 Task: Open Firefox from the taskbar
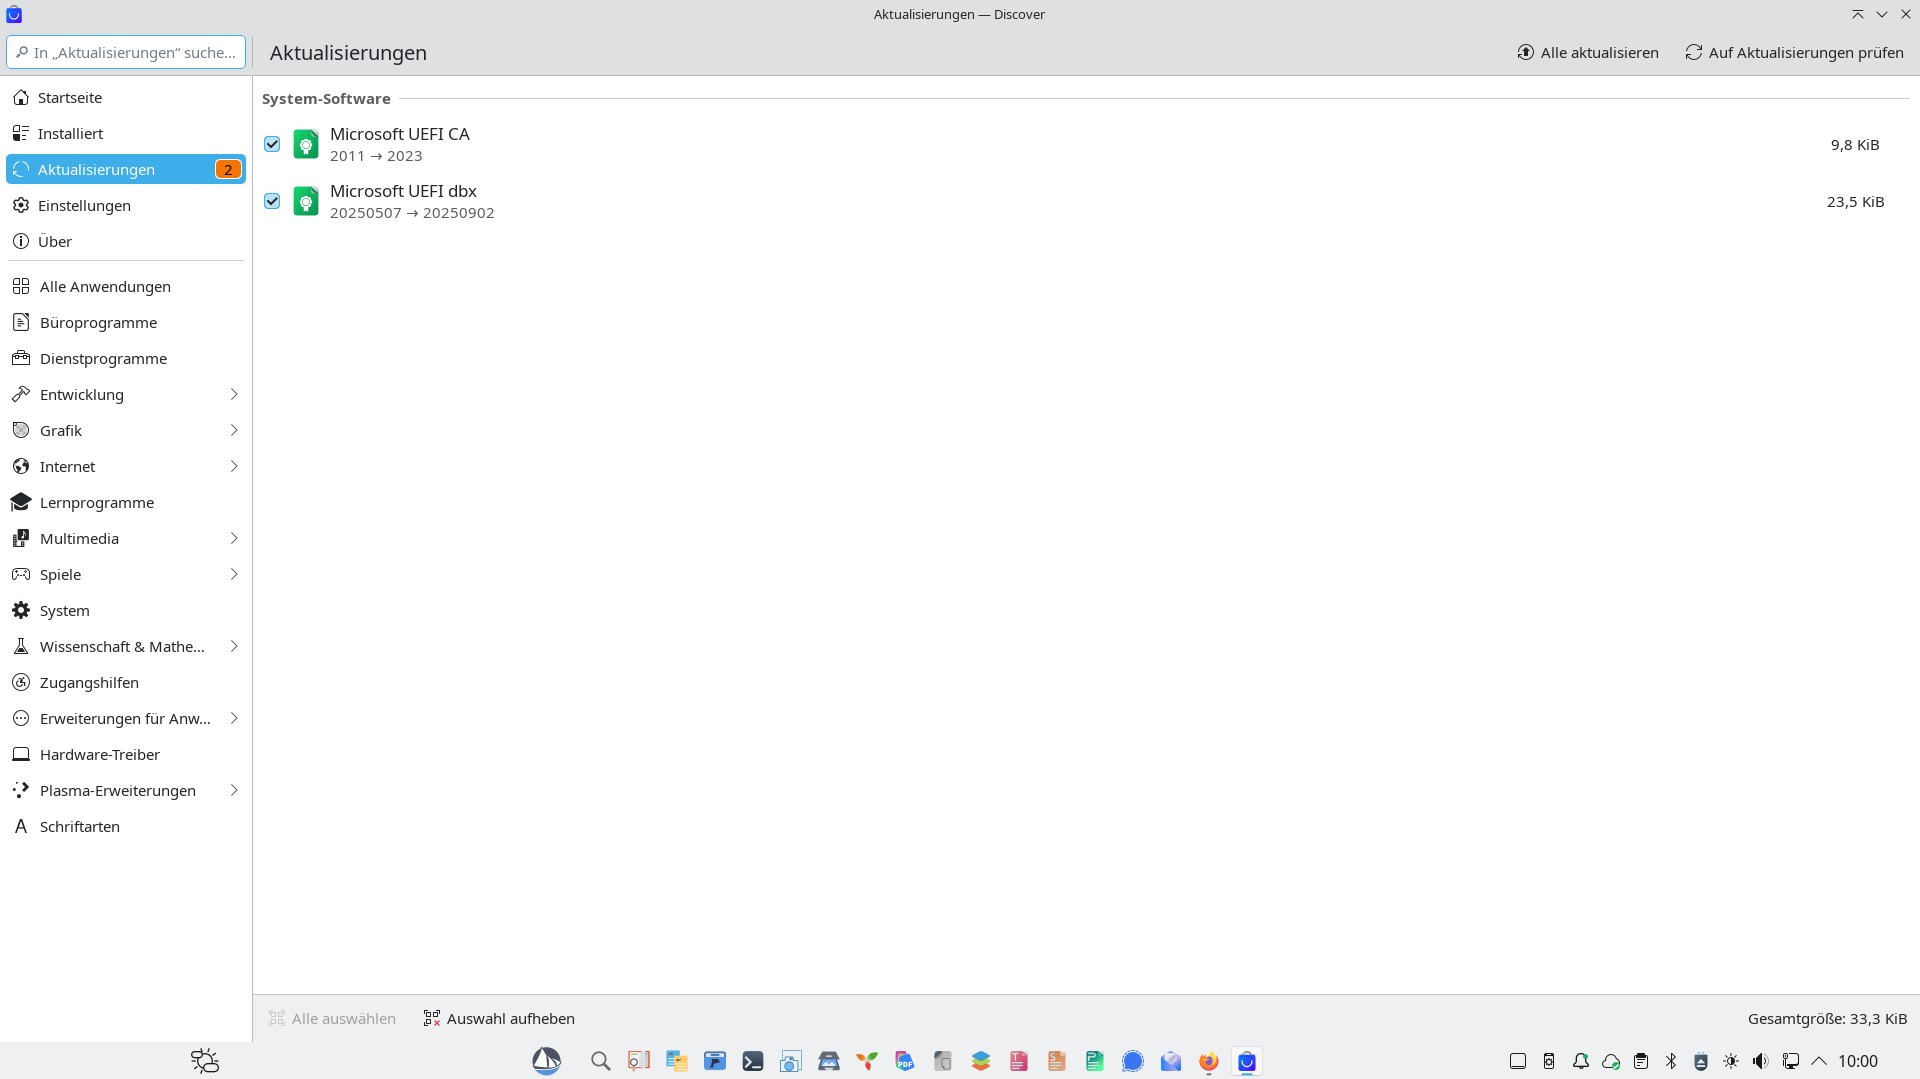pyautogui.click(x=1209, y=1062)
